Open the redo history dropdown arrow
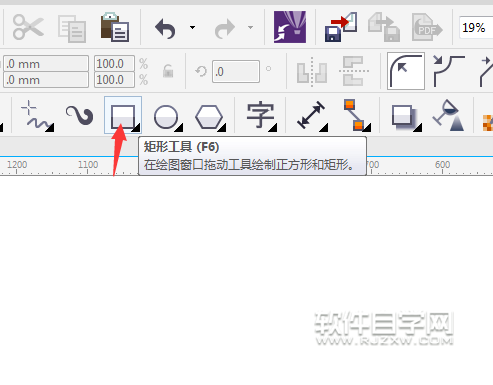The width and height of the screenshot is (493, 385). click(x=250, y=27)
